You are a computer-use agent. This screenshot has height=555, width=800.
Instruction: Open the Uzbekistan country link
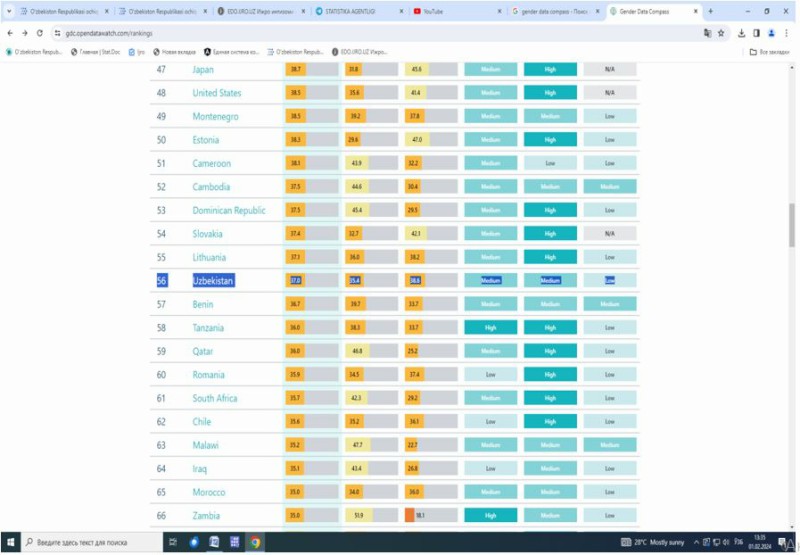pos(213,281)
